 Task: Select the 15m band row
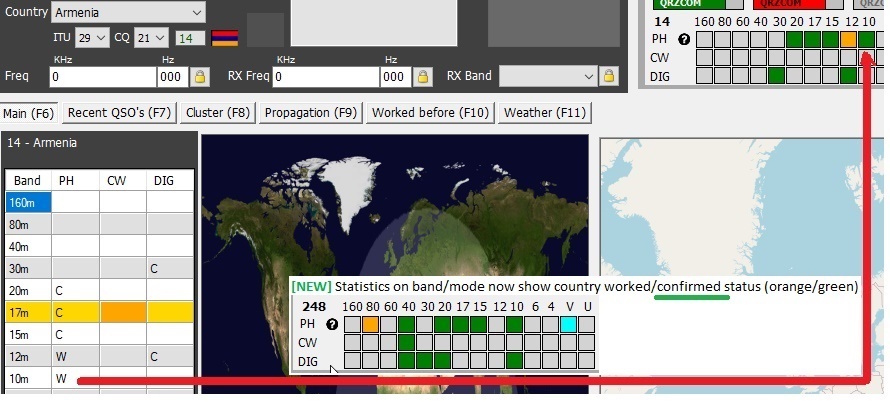100,334
